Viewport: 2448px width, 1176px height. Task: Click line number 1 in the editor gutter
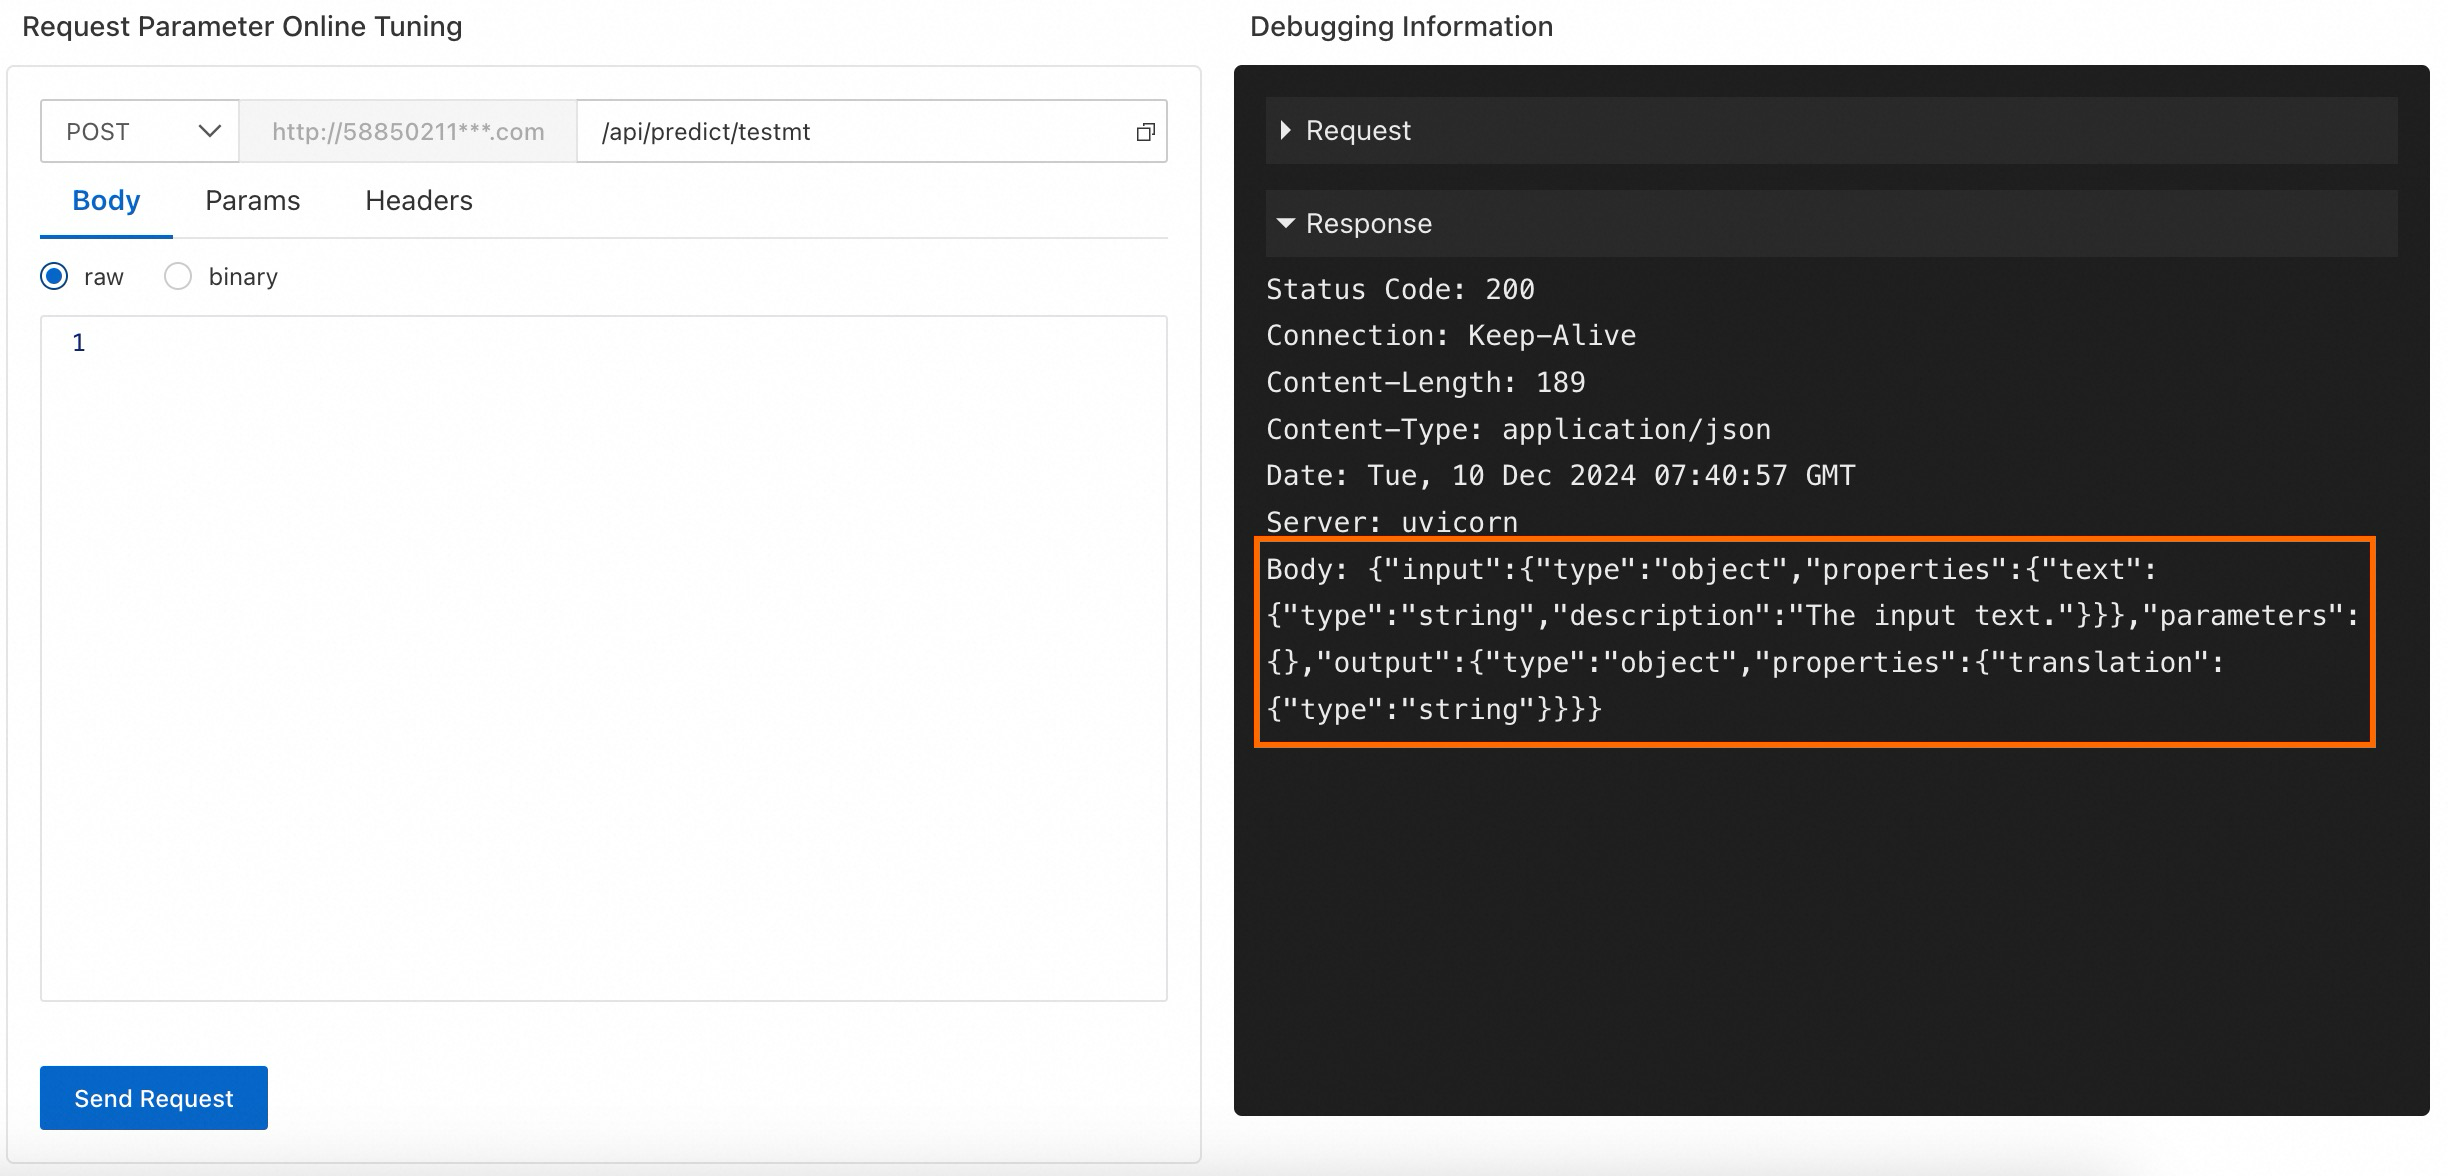click(77, 342)
